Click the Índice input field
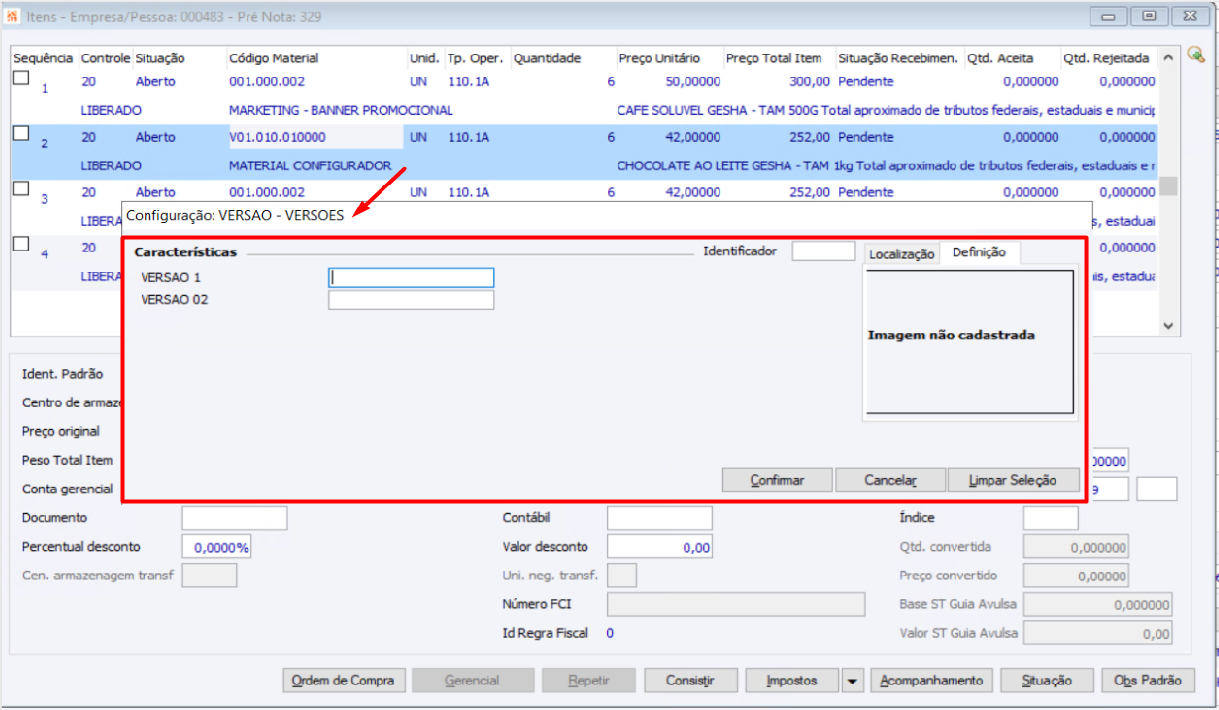 pyautogui.click(x=1051, y=518)
